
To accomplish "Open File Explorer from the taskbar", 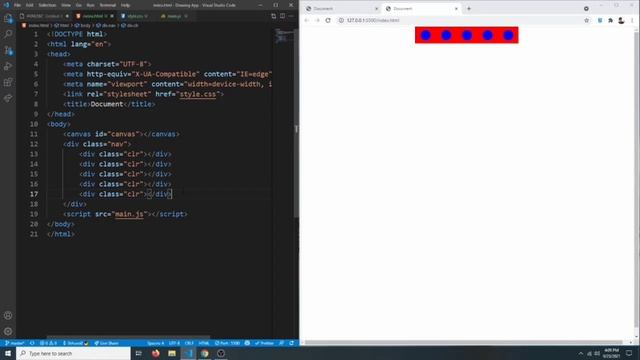I will coord(172,353).
